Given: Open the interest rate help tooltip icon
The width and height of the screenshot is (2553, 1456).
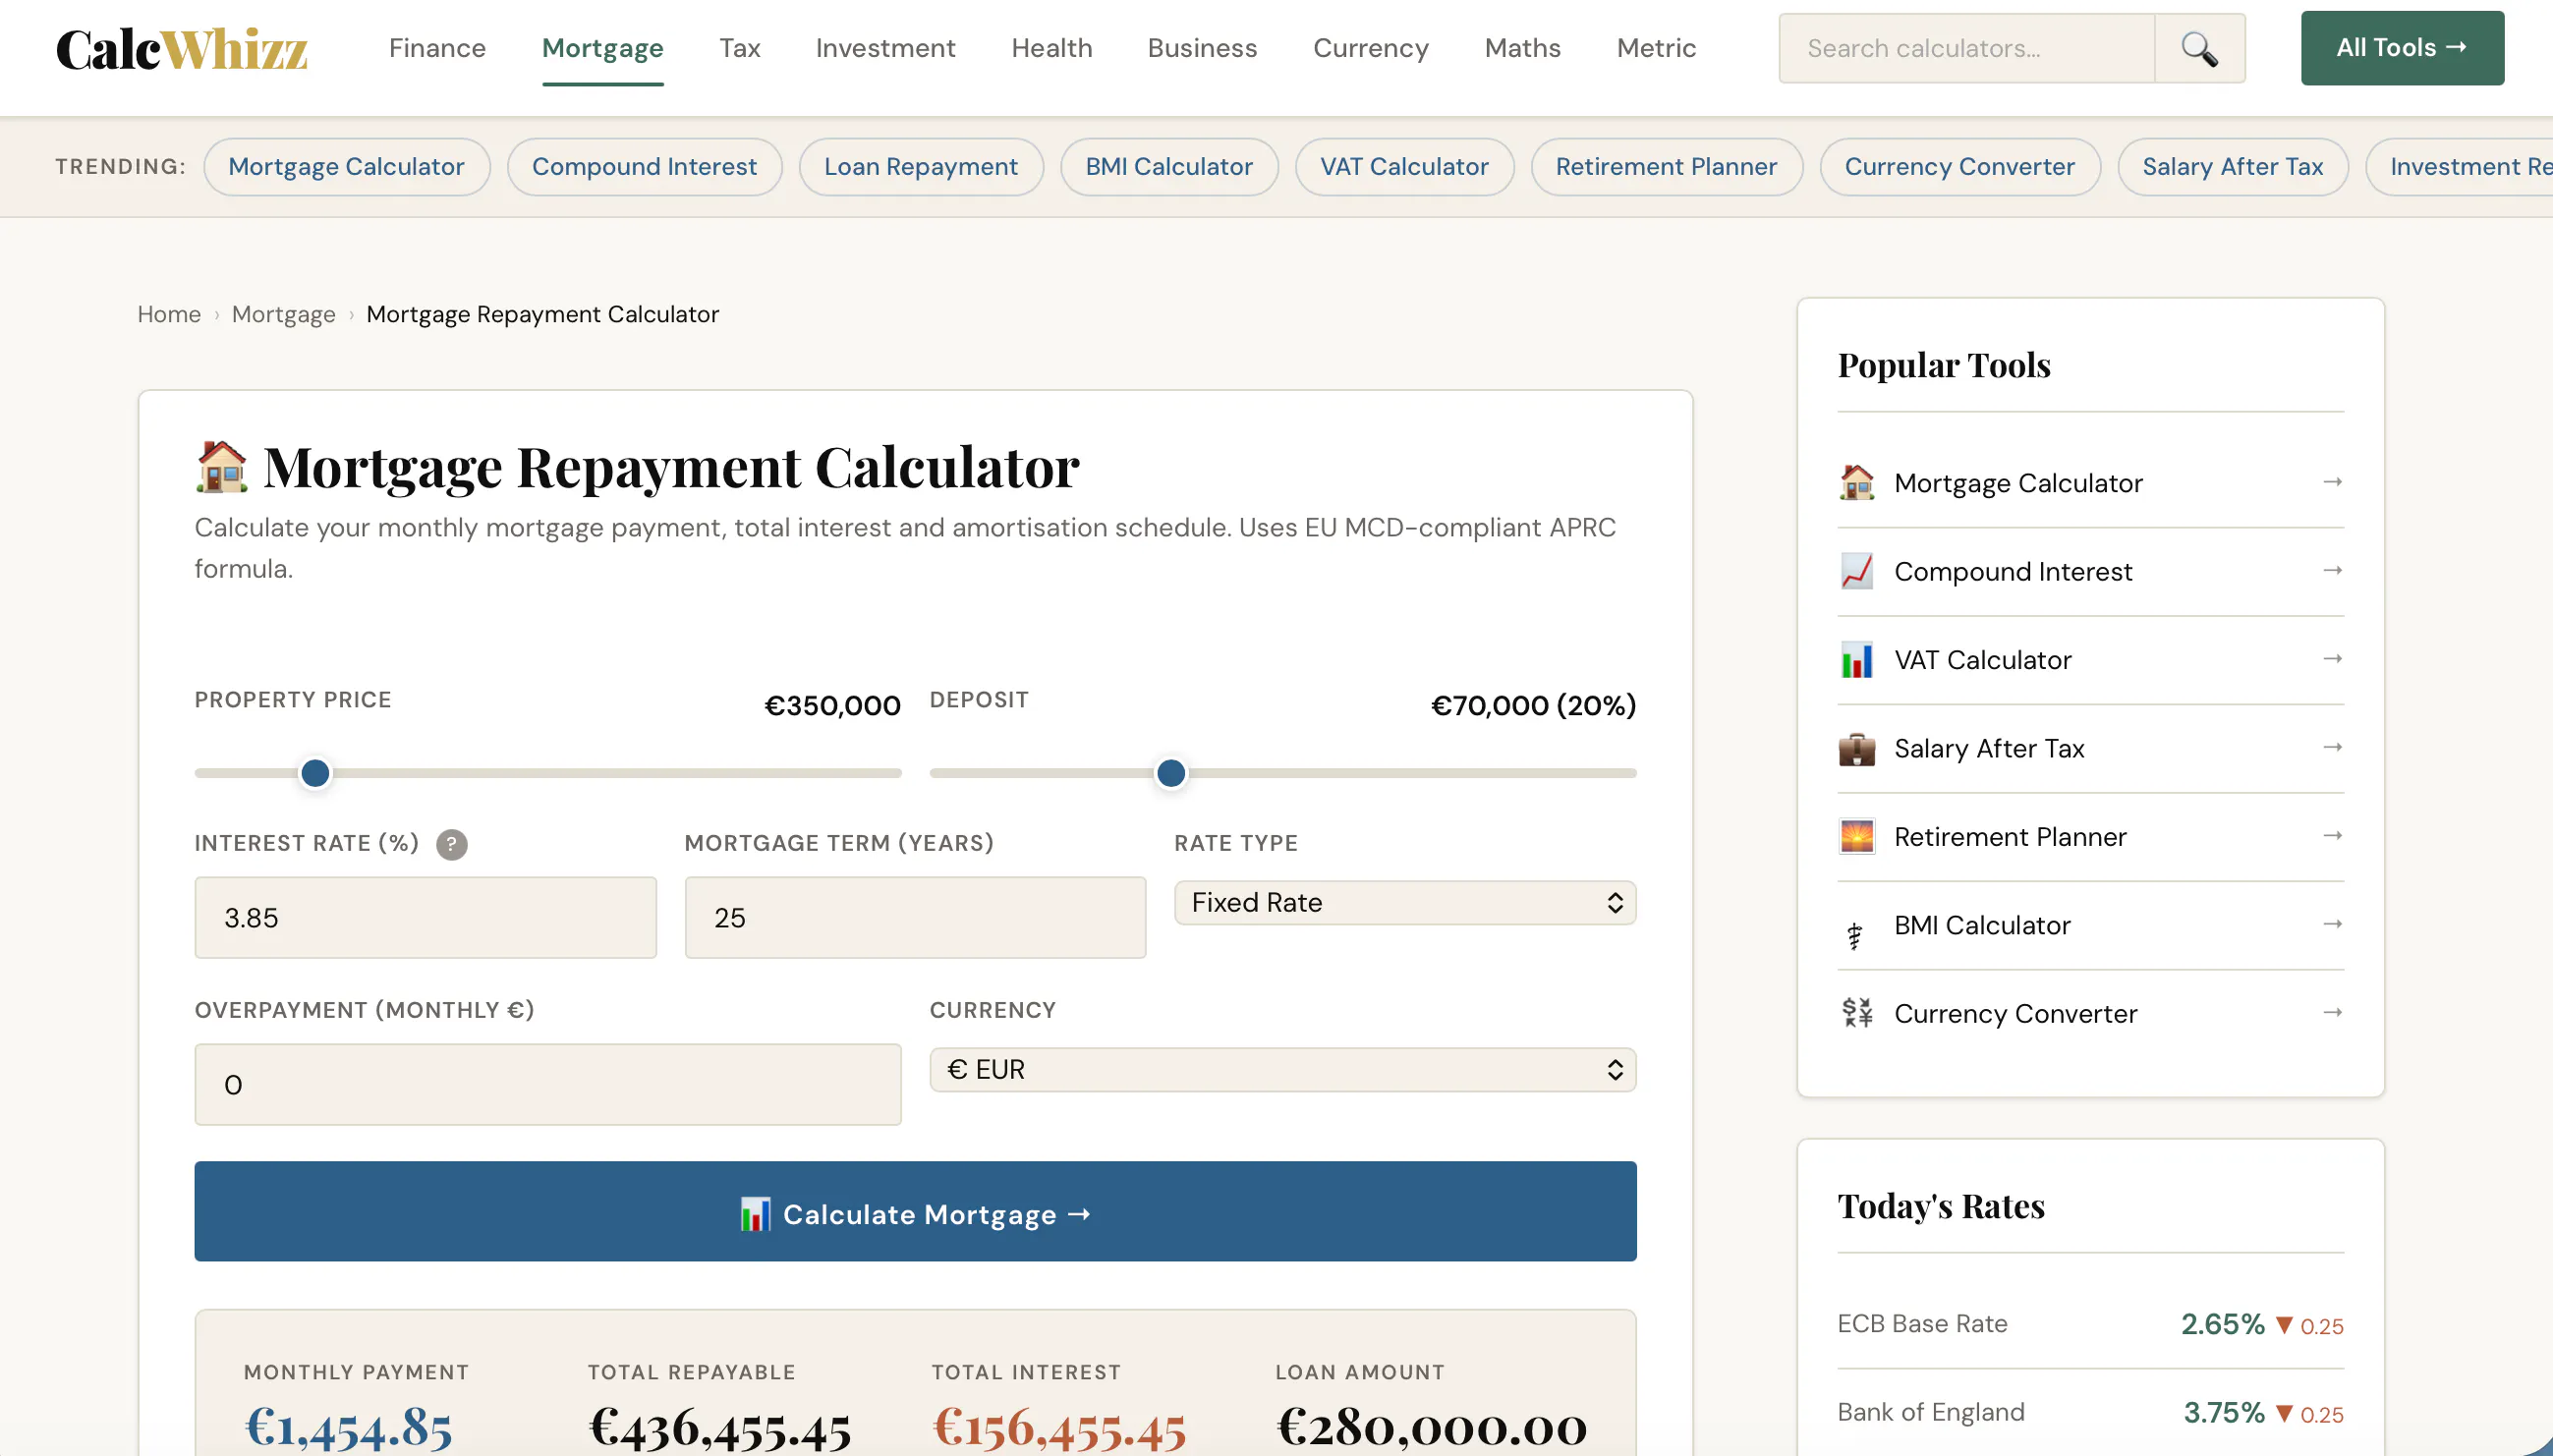Looking at the screenshot, I should [x=452, y=844].
